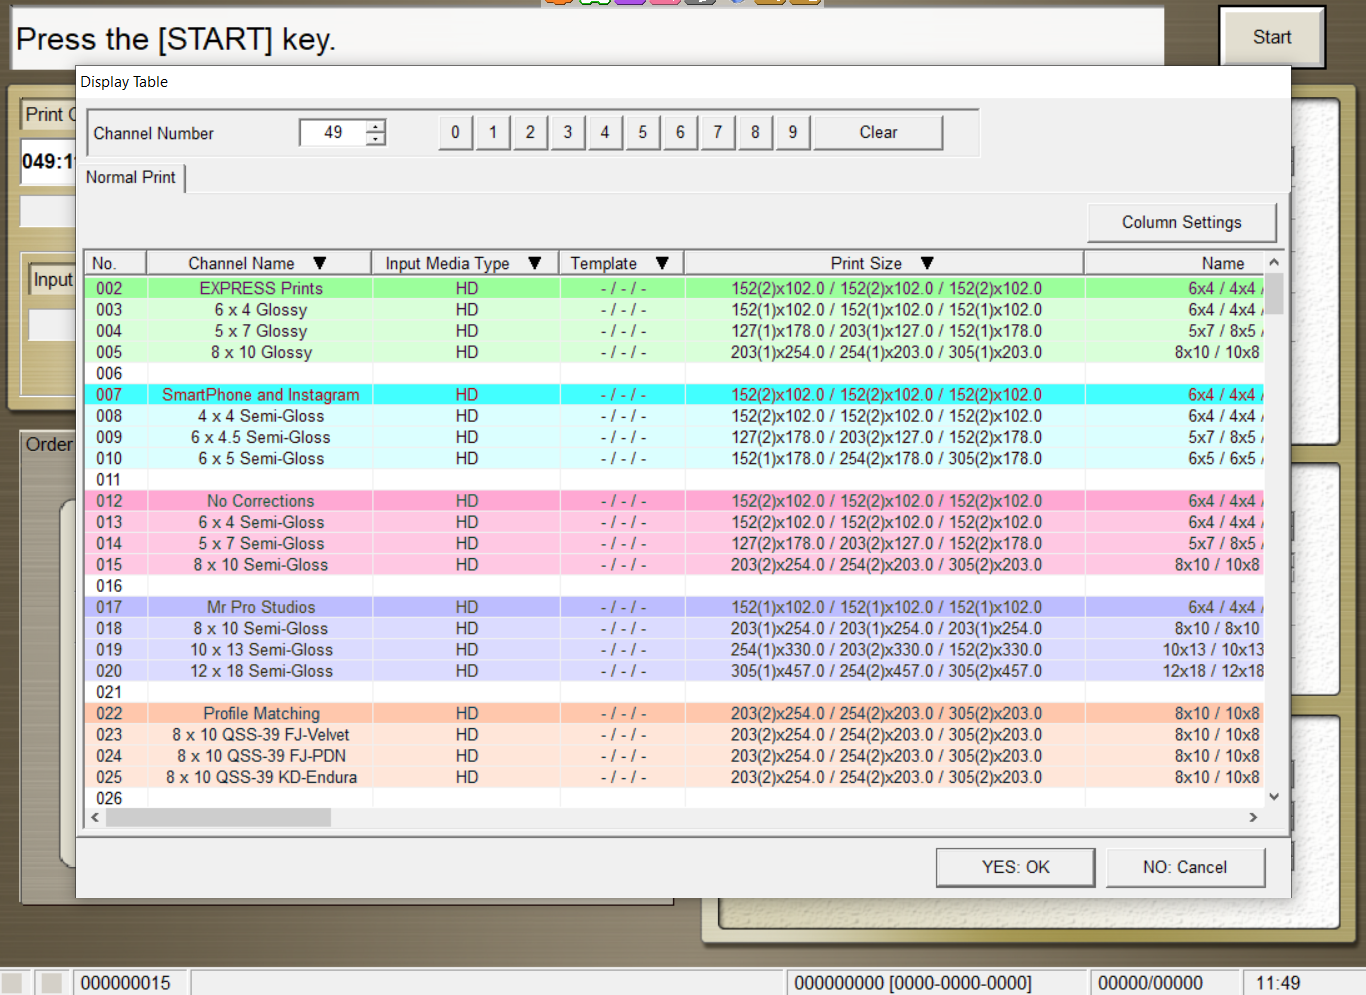Click digit 1 keypad button
The height and width of the screenshot is (995, 1366).
[493, 132]
